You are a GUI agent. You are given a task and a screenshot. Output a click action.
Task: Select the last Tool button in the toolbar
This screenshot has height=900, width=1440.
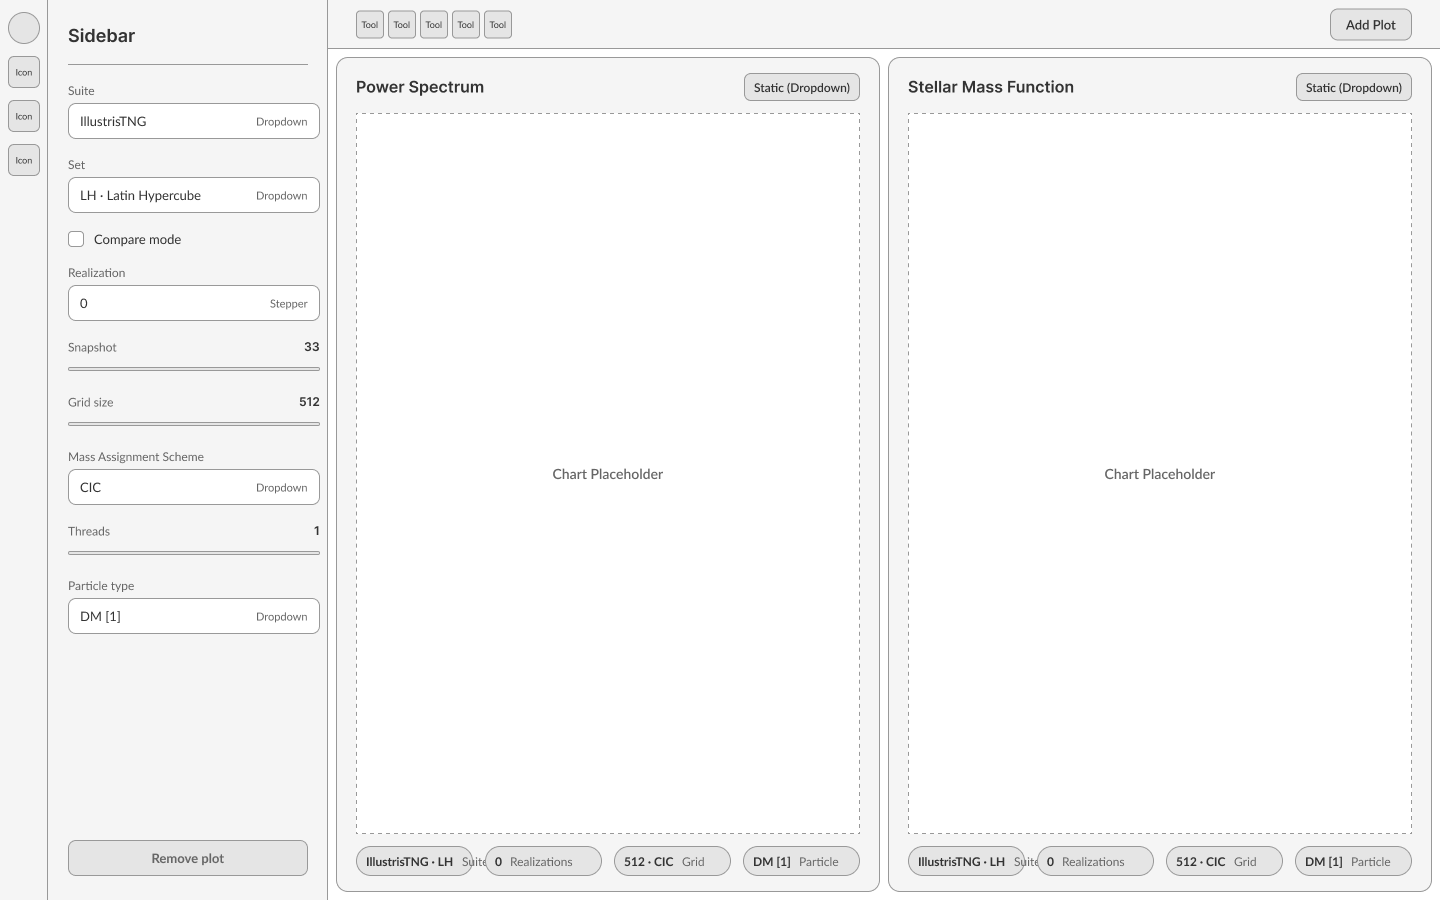coord(498,25)
